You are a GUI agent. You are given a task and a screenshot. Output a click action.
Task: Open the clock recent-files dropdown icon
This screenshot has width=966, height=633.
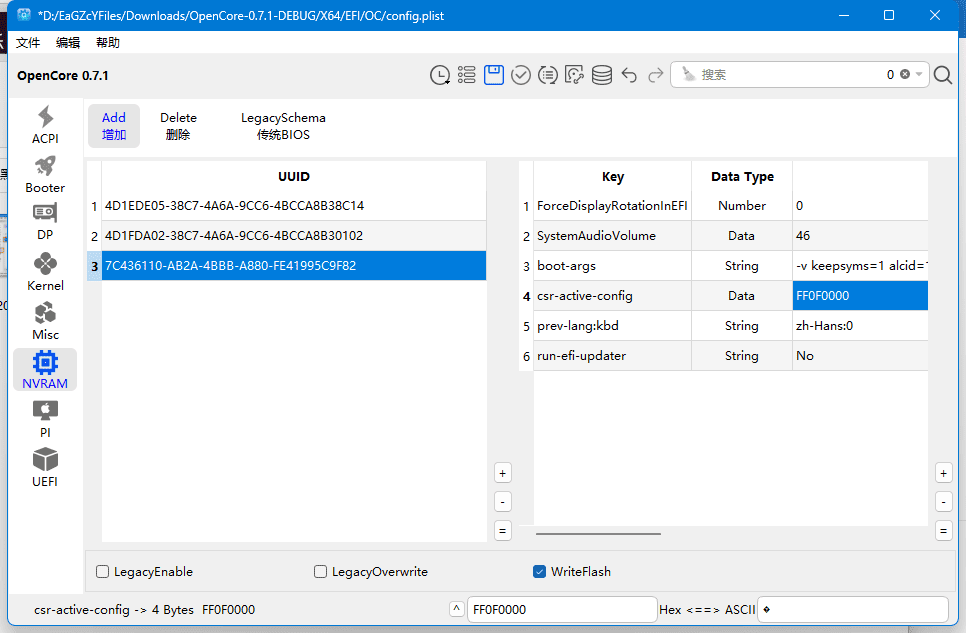(x=440, y=74)
